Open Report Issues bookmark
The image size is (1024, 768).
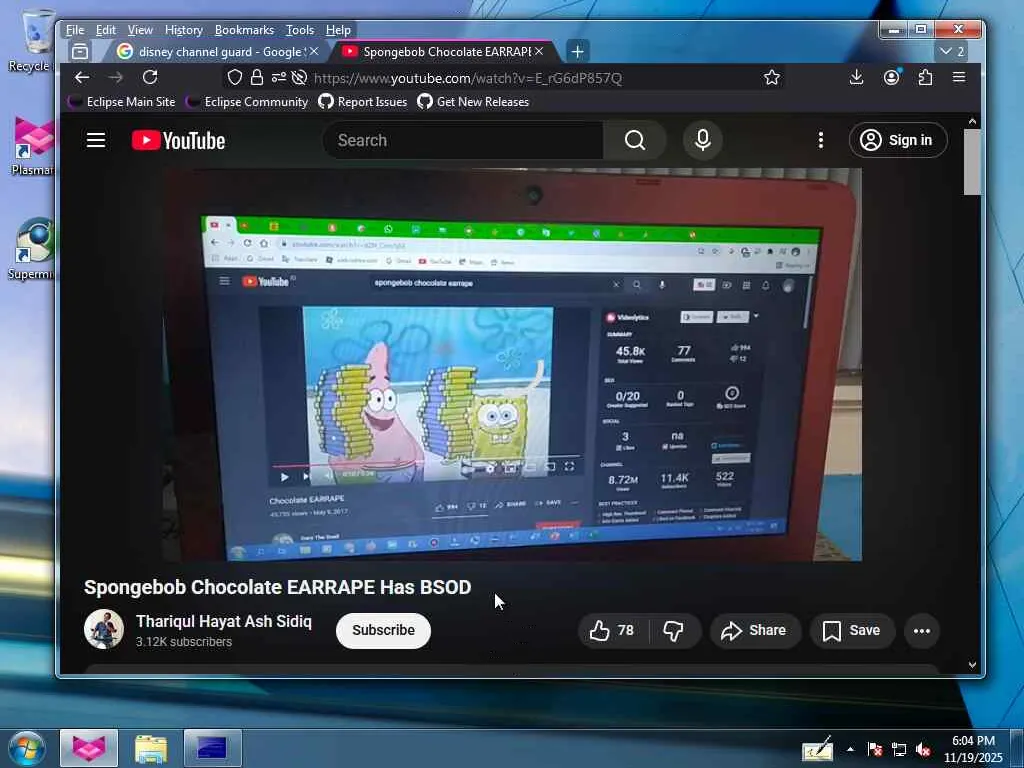click(x=362, y=102)
